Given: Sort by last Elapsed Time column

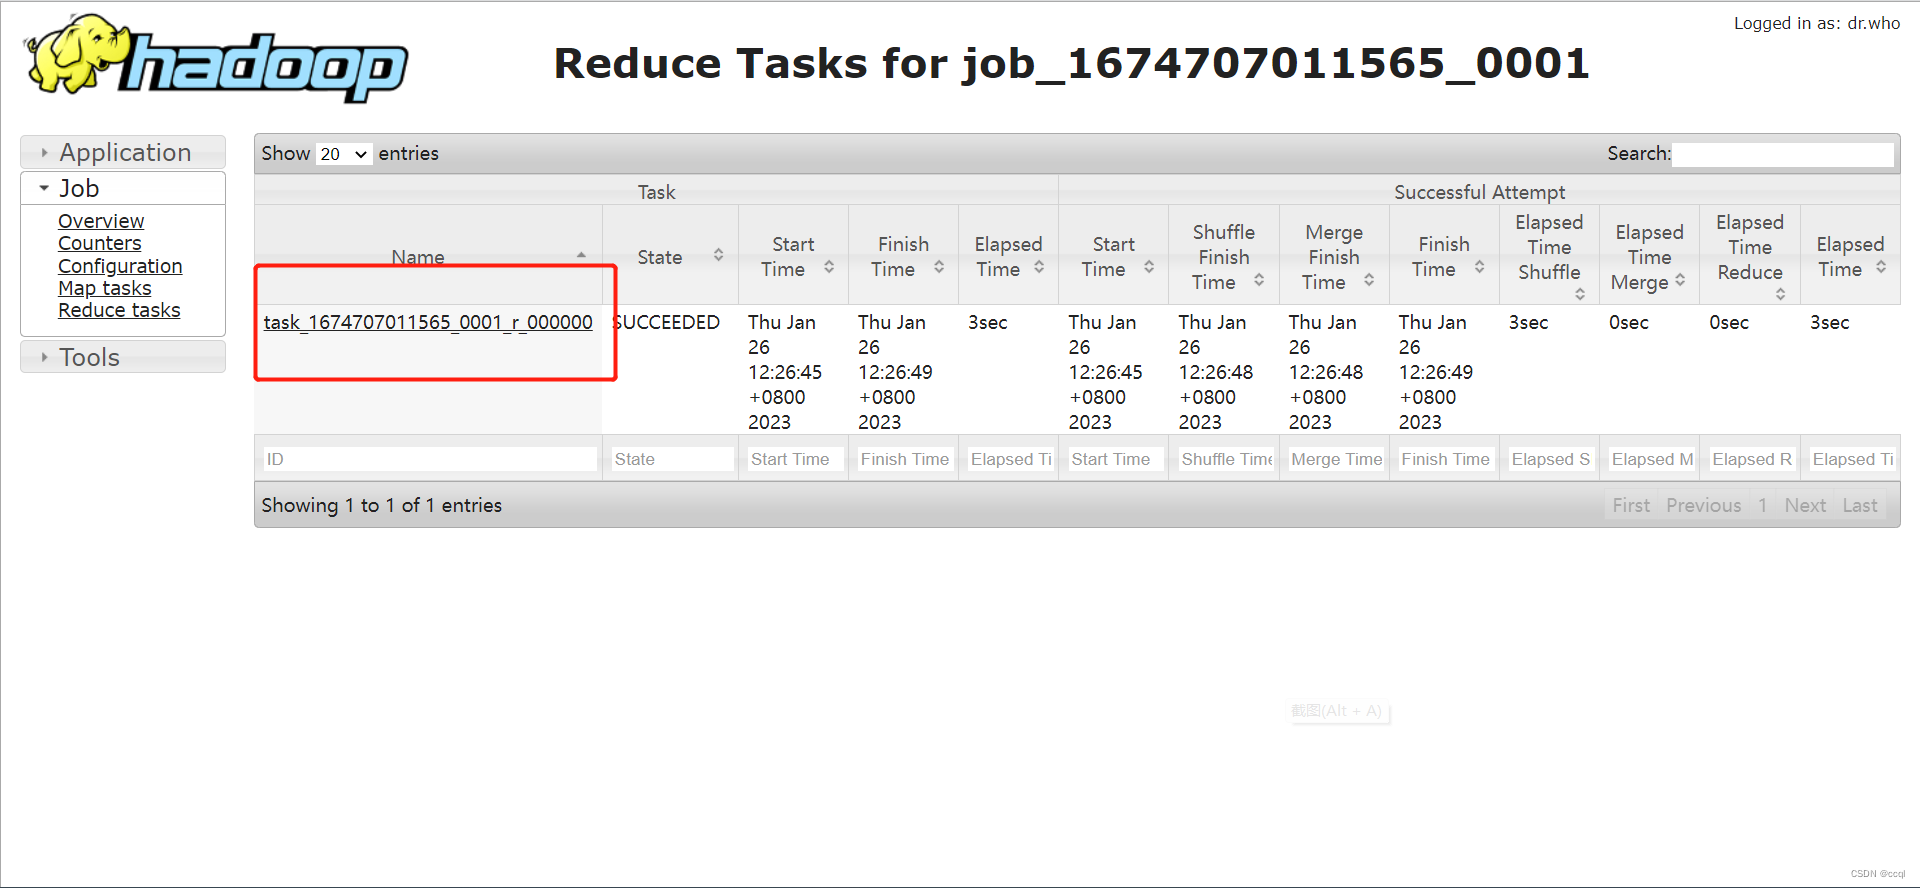Looking at the screenshot, I should [1850, 256].
